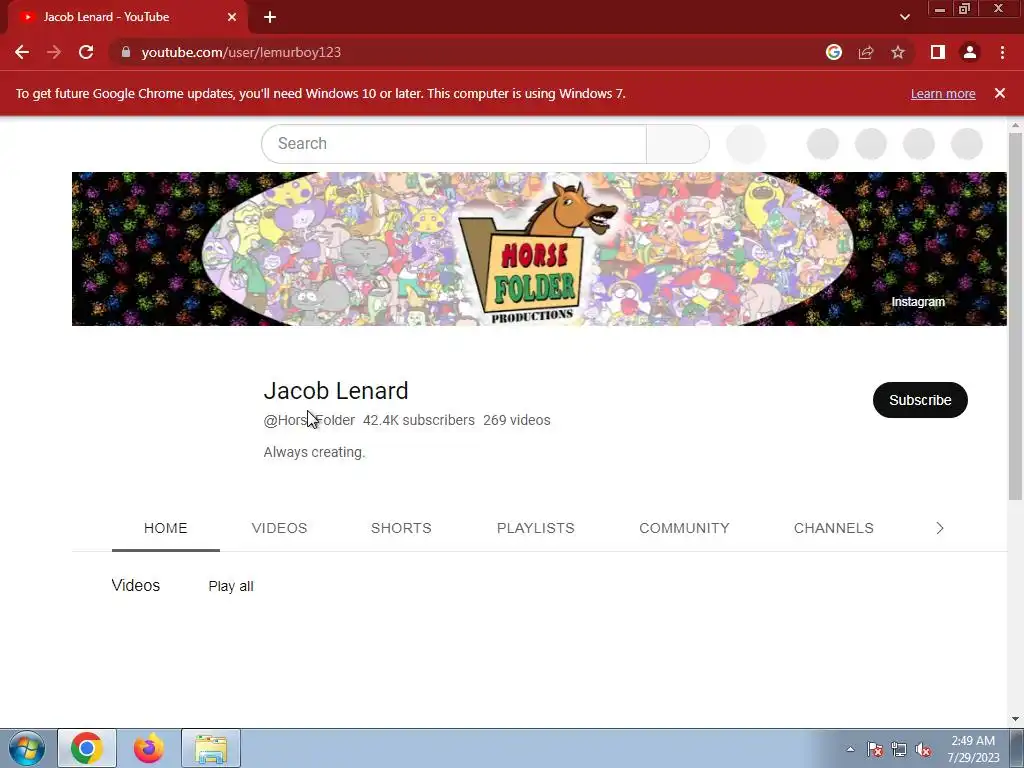Close the Jacob Lenard YouTube tab
Image resolution: width=1024 pixels, height=768 pixels.
pyautogui.click(x=232, y=17)
